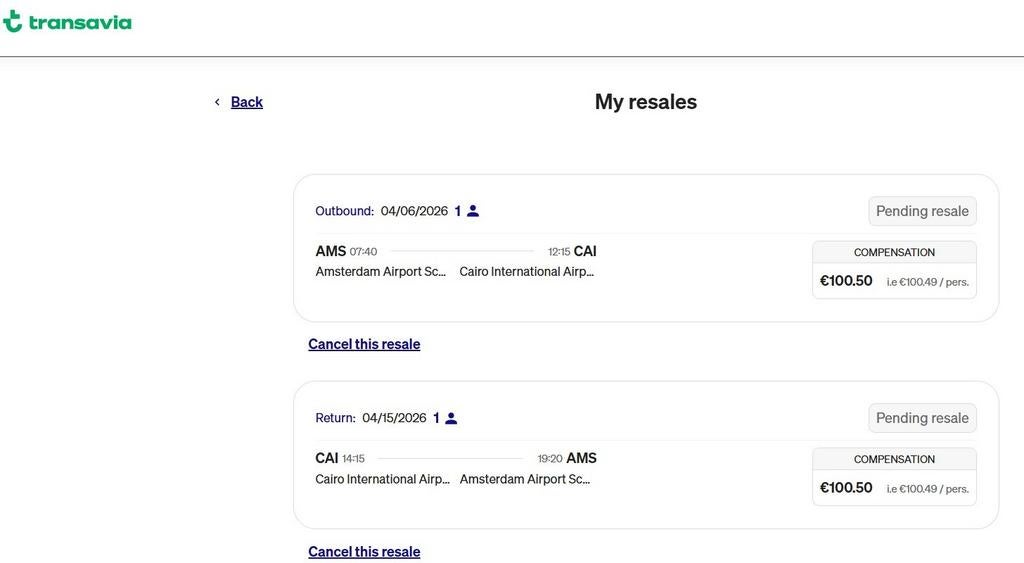The height and width of the screenshot is (563, 1024).
Task: Go back using the Back link
Action: pyautogui.click(x=246, y=102)
